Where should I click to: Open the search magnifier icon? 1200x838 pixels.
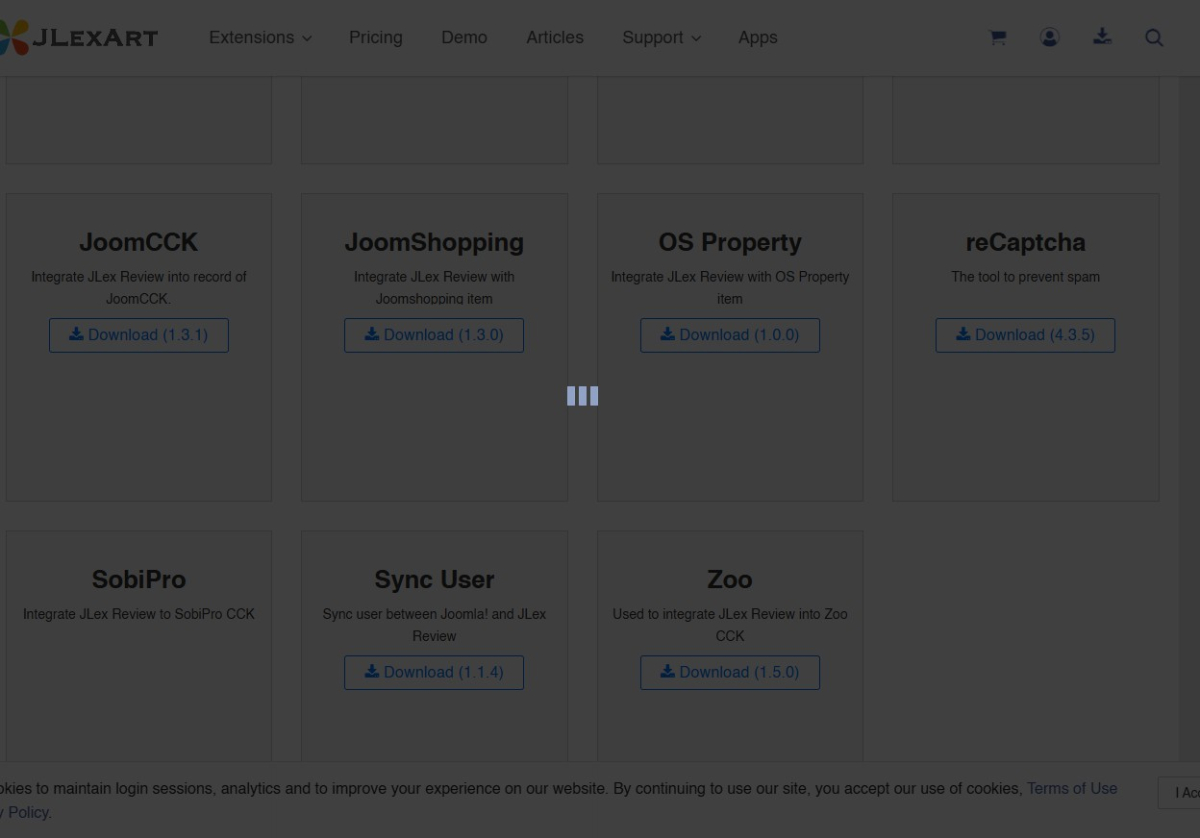1154,38
